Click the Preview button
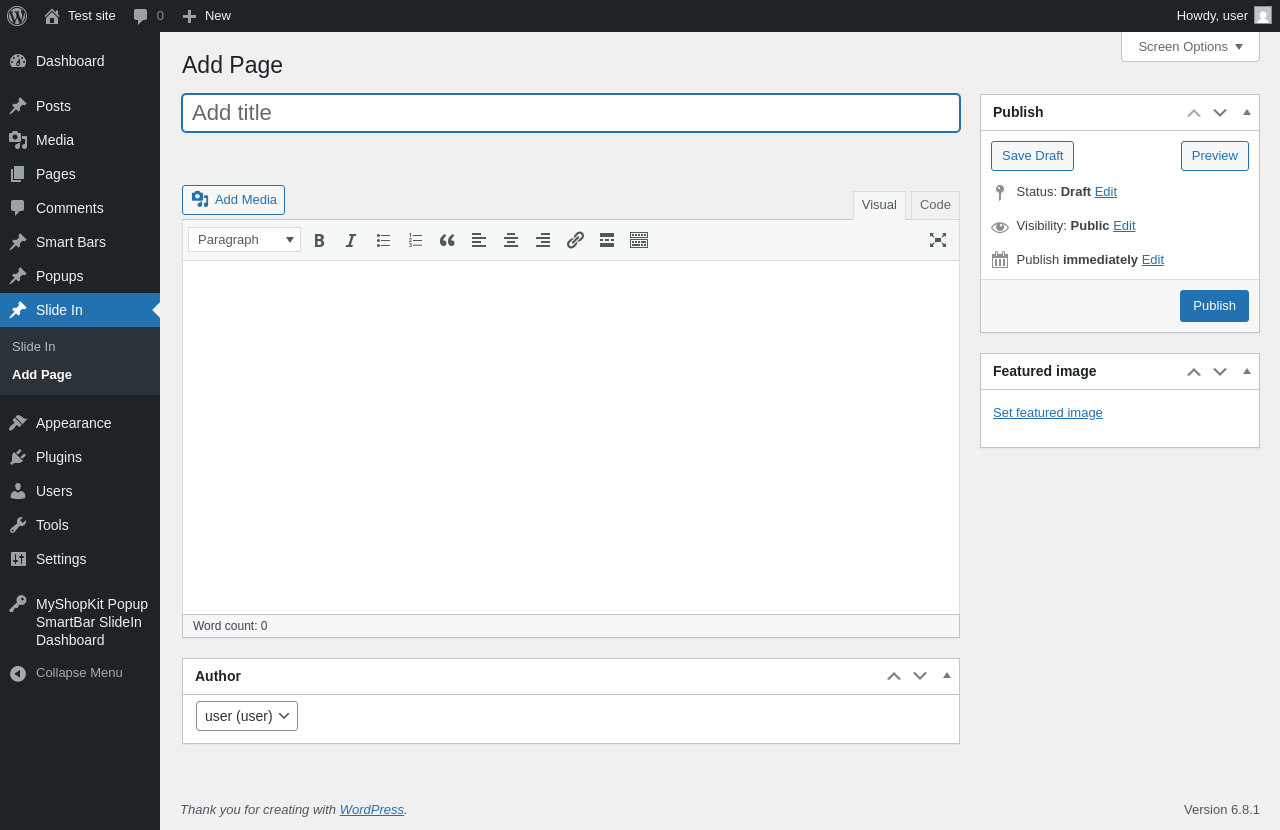This screenshot has height=830, width=1280. pos(1214,156)
